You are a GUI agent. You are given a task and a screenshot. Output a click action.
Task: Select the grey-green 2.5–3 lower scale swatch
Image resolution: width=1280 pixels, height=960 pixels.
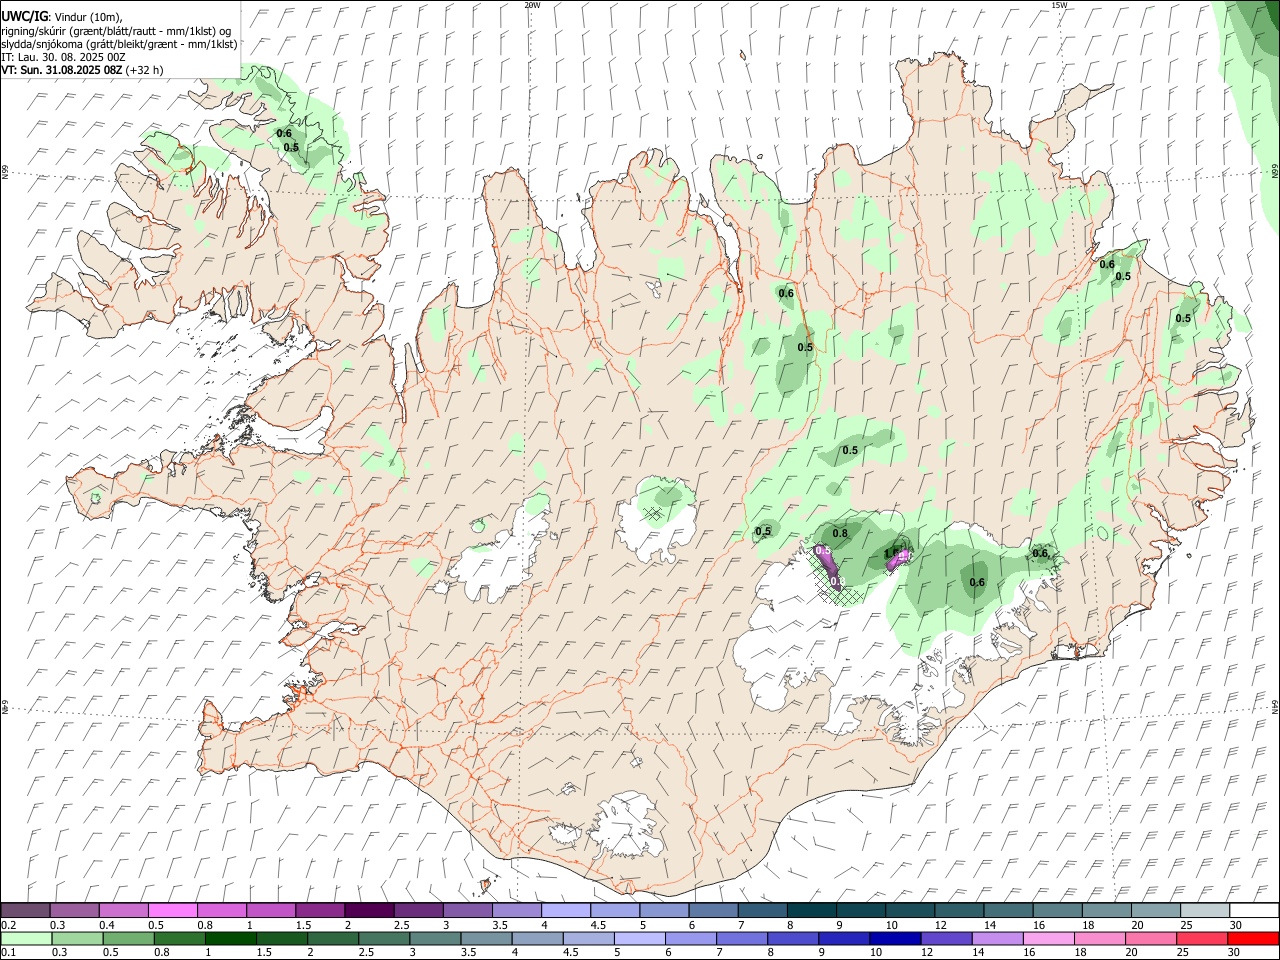tap(383, 938)
